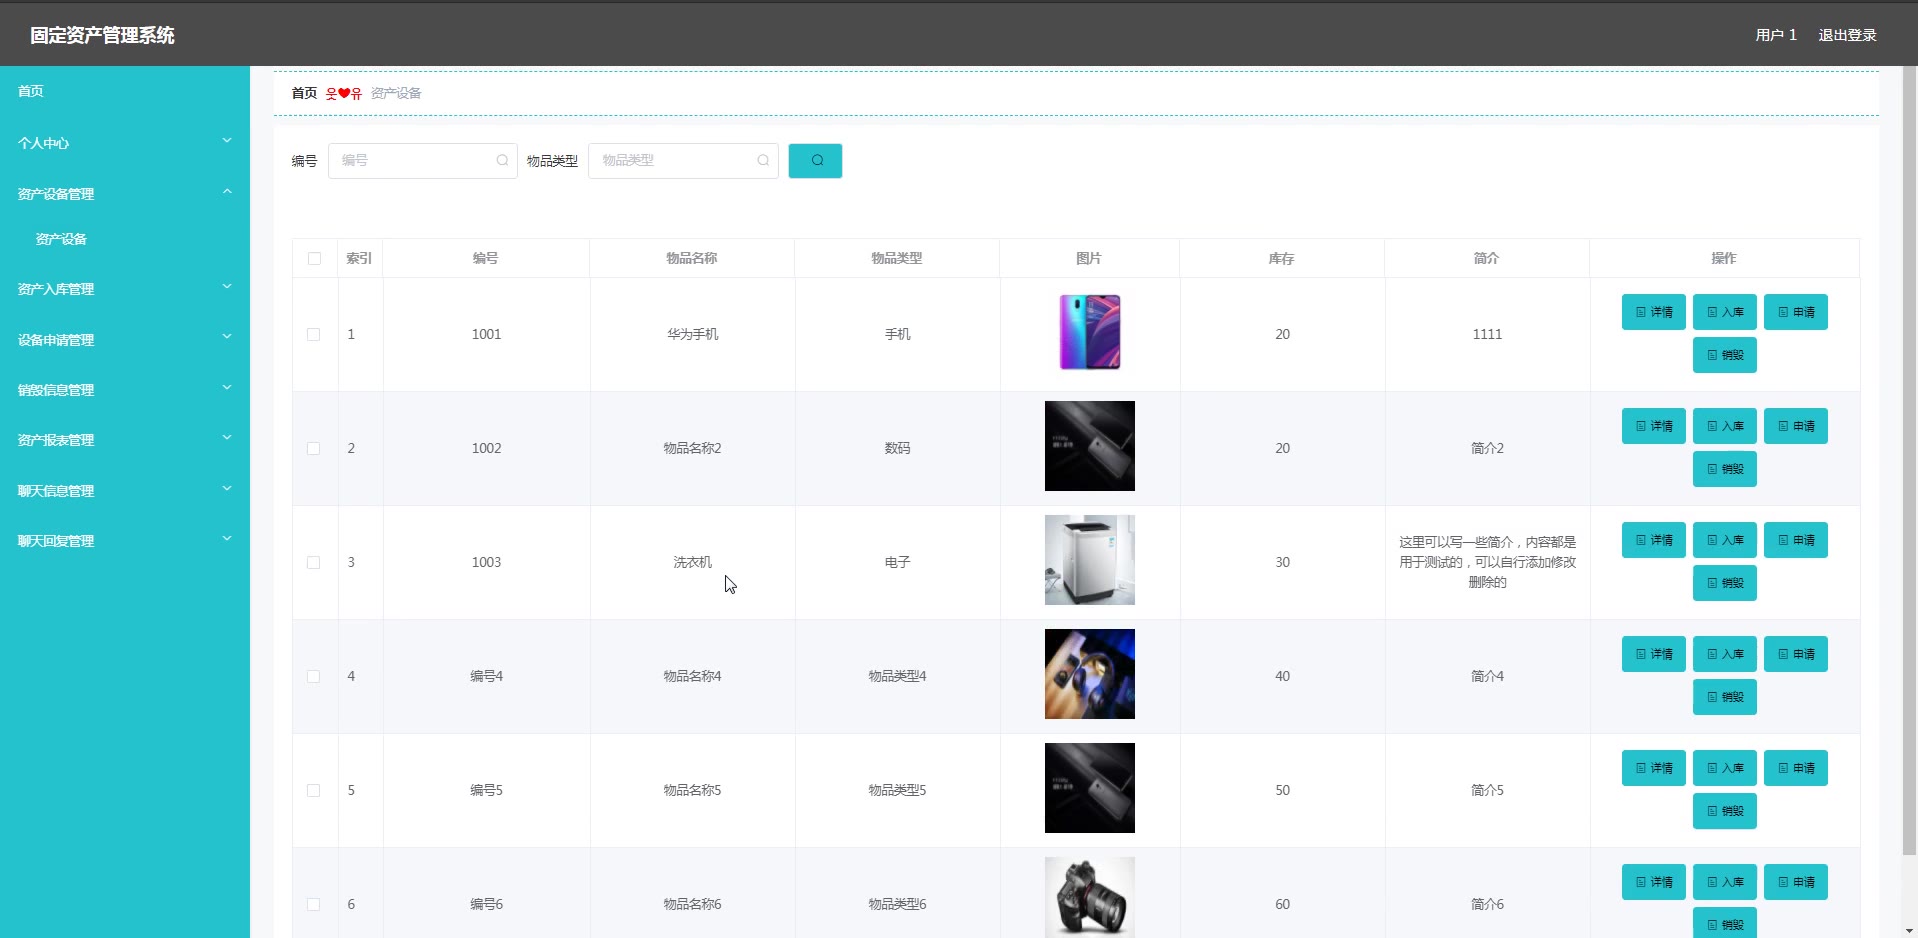Screen dimensions: 1918x938
Task: Toggle the select-all checkbox in table header
Action: (x=314, y=259)
